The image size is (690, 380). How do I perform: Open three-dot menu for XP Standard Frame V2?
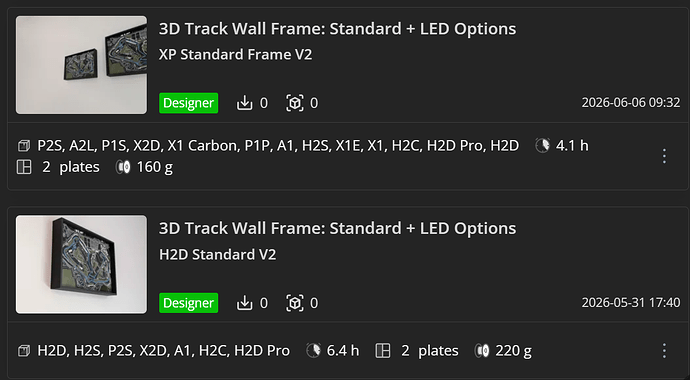click(x=664, y=156)
